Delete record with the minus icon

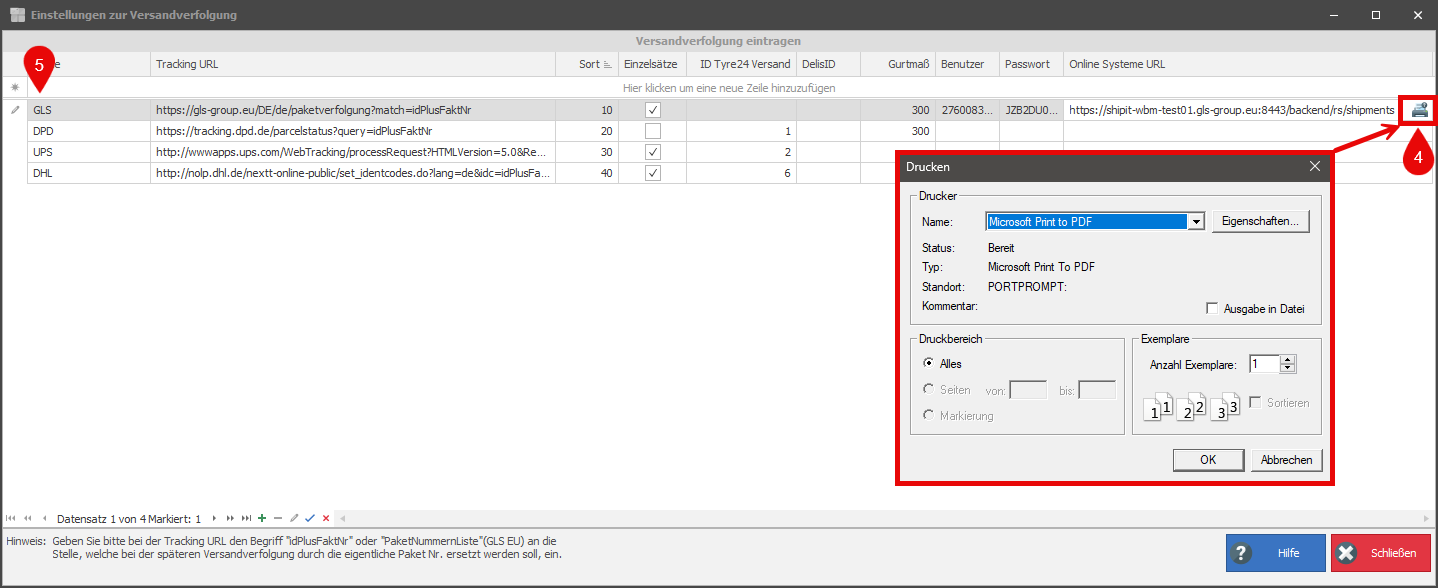point(278,518)
